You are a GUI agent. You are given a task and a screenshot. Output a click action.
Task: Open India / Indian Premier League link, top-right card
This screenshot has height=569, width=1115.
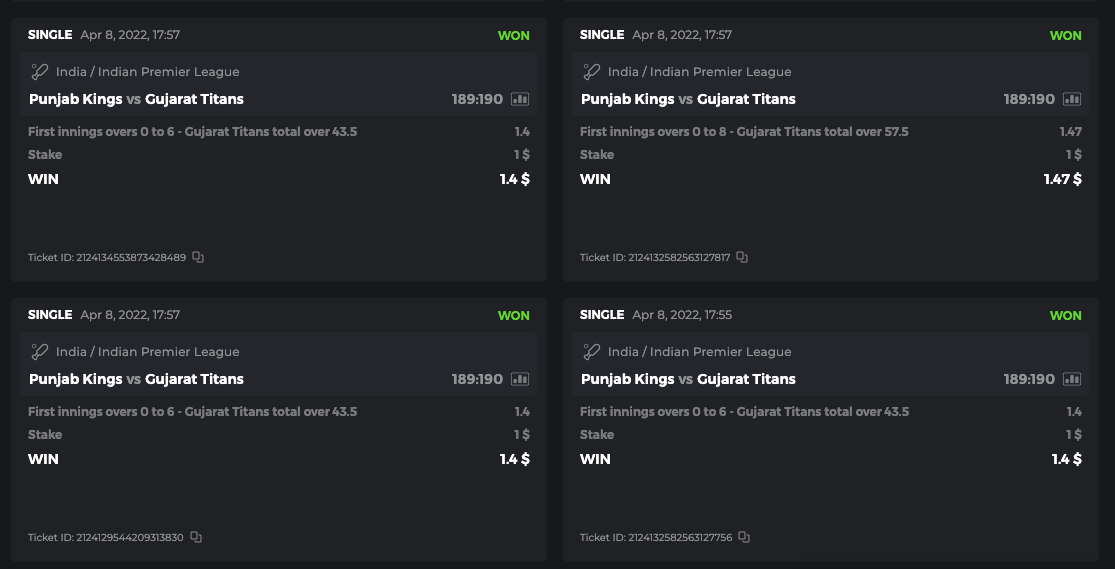(x=699, y=72)
